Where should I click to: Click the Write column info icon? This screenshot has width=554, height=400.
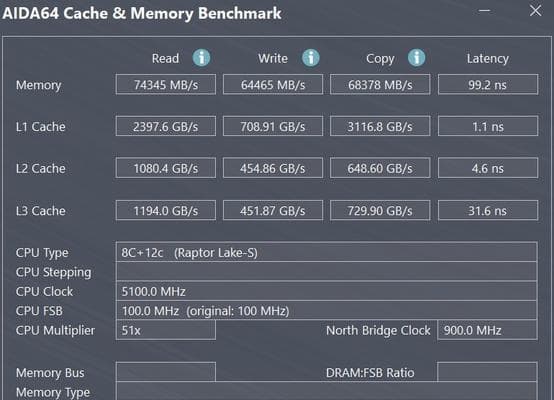point(311,58)
